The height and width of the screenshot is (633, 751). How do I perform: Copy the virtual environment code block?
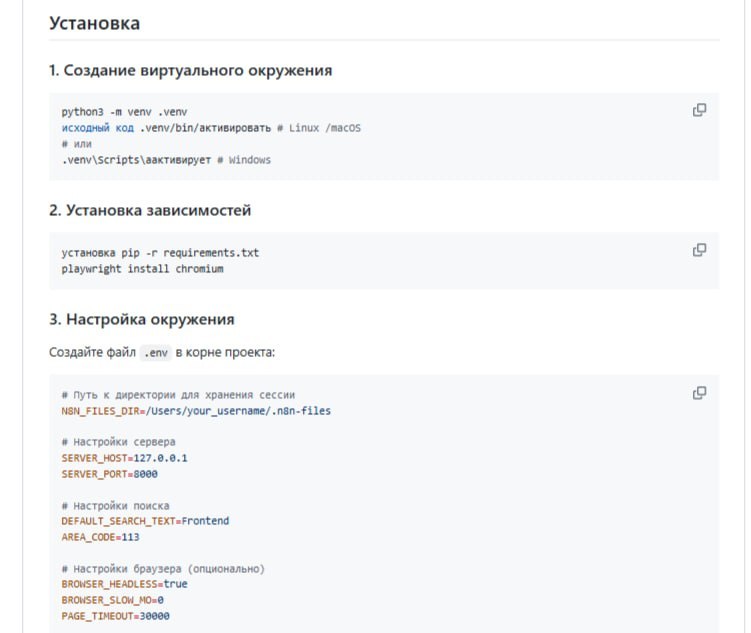pos(699,110)
